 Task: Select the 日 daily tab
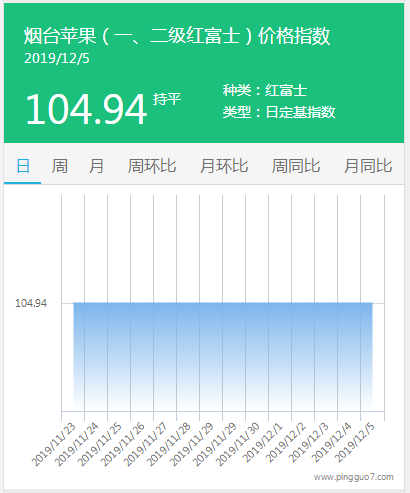(x=23, y=166)
